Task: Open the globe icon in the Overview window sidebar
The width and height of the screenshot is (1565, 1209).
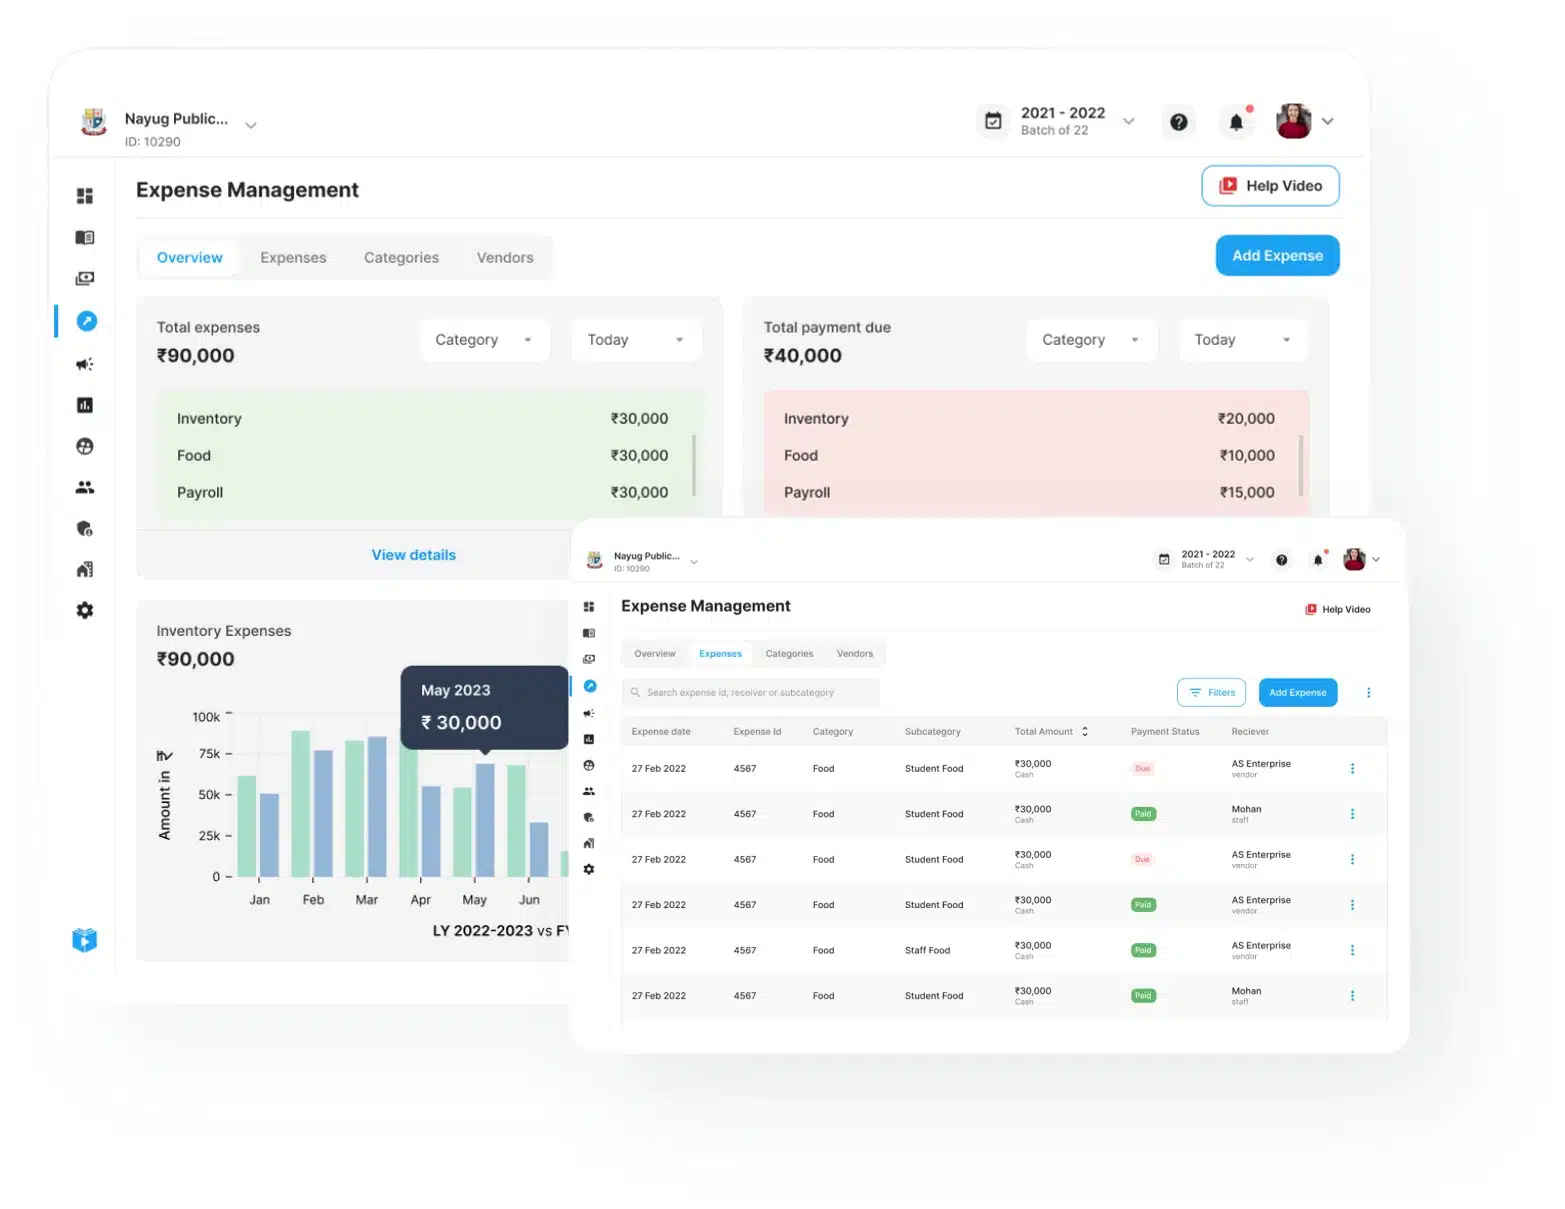Action: 85,446
